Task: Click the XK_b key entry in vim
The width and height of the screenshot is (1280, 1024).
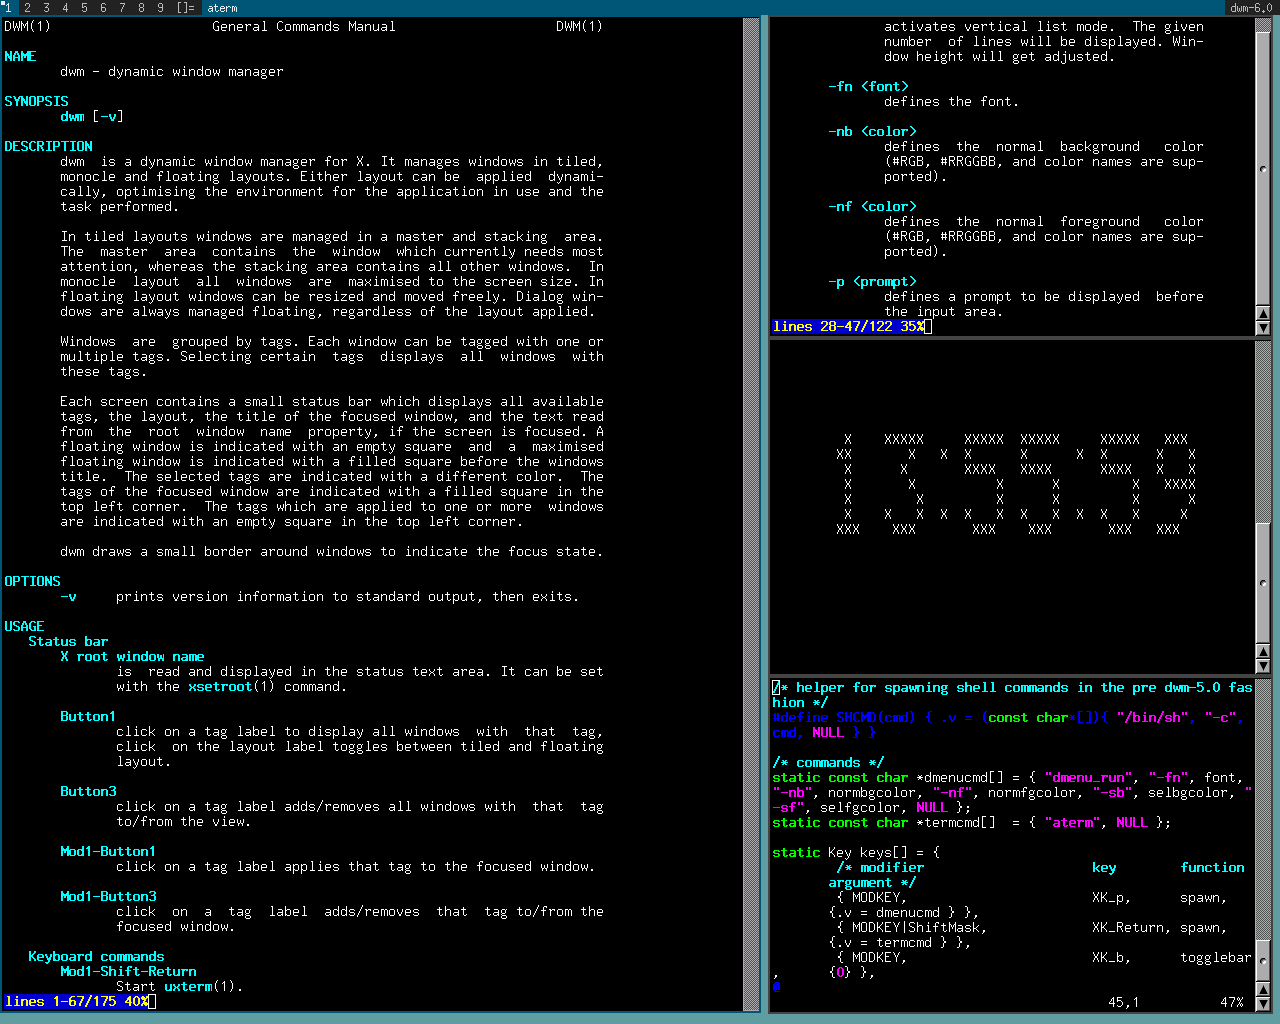Action: click(x=1112, y=957)
